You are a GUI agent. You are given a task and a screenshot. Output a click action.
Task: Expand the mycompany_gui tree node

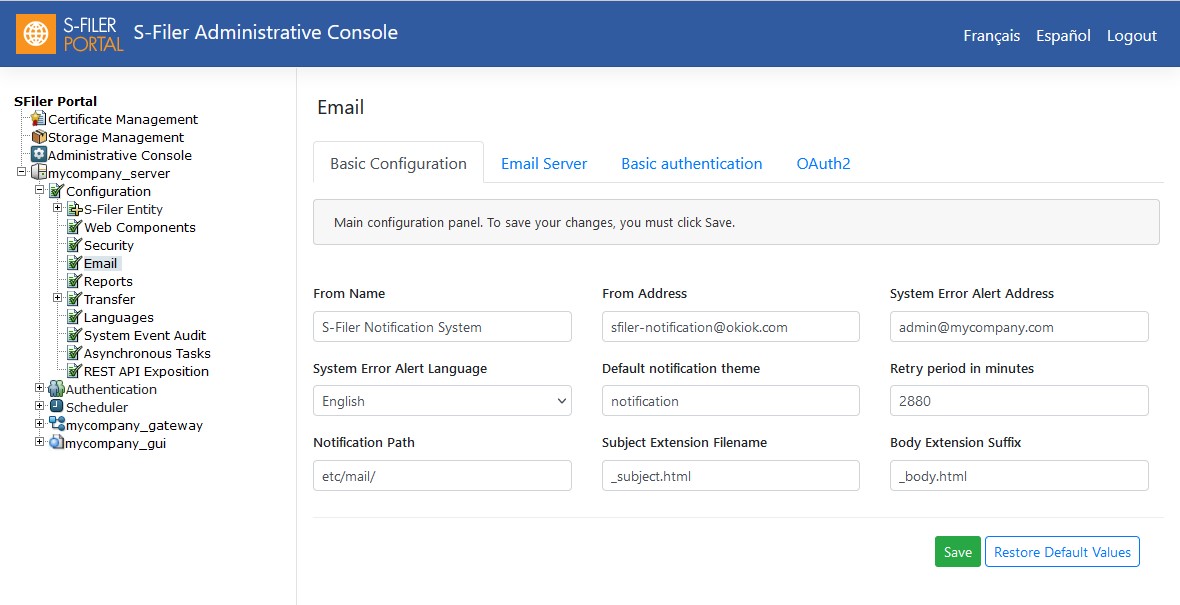(x=39, y=442)
